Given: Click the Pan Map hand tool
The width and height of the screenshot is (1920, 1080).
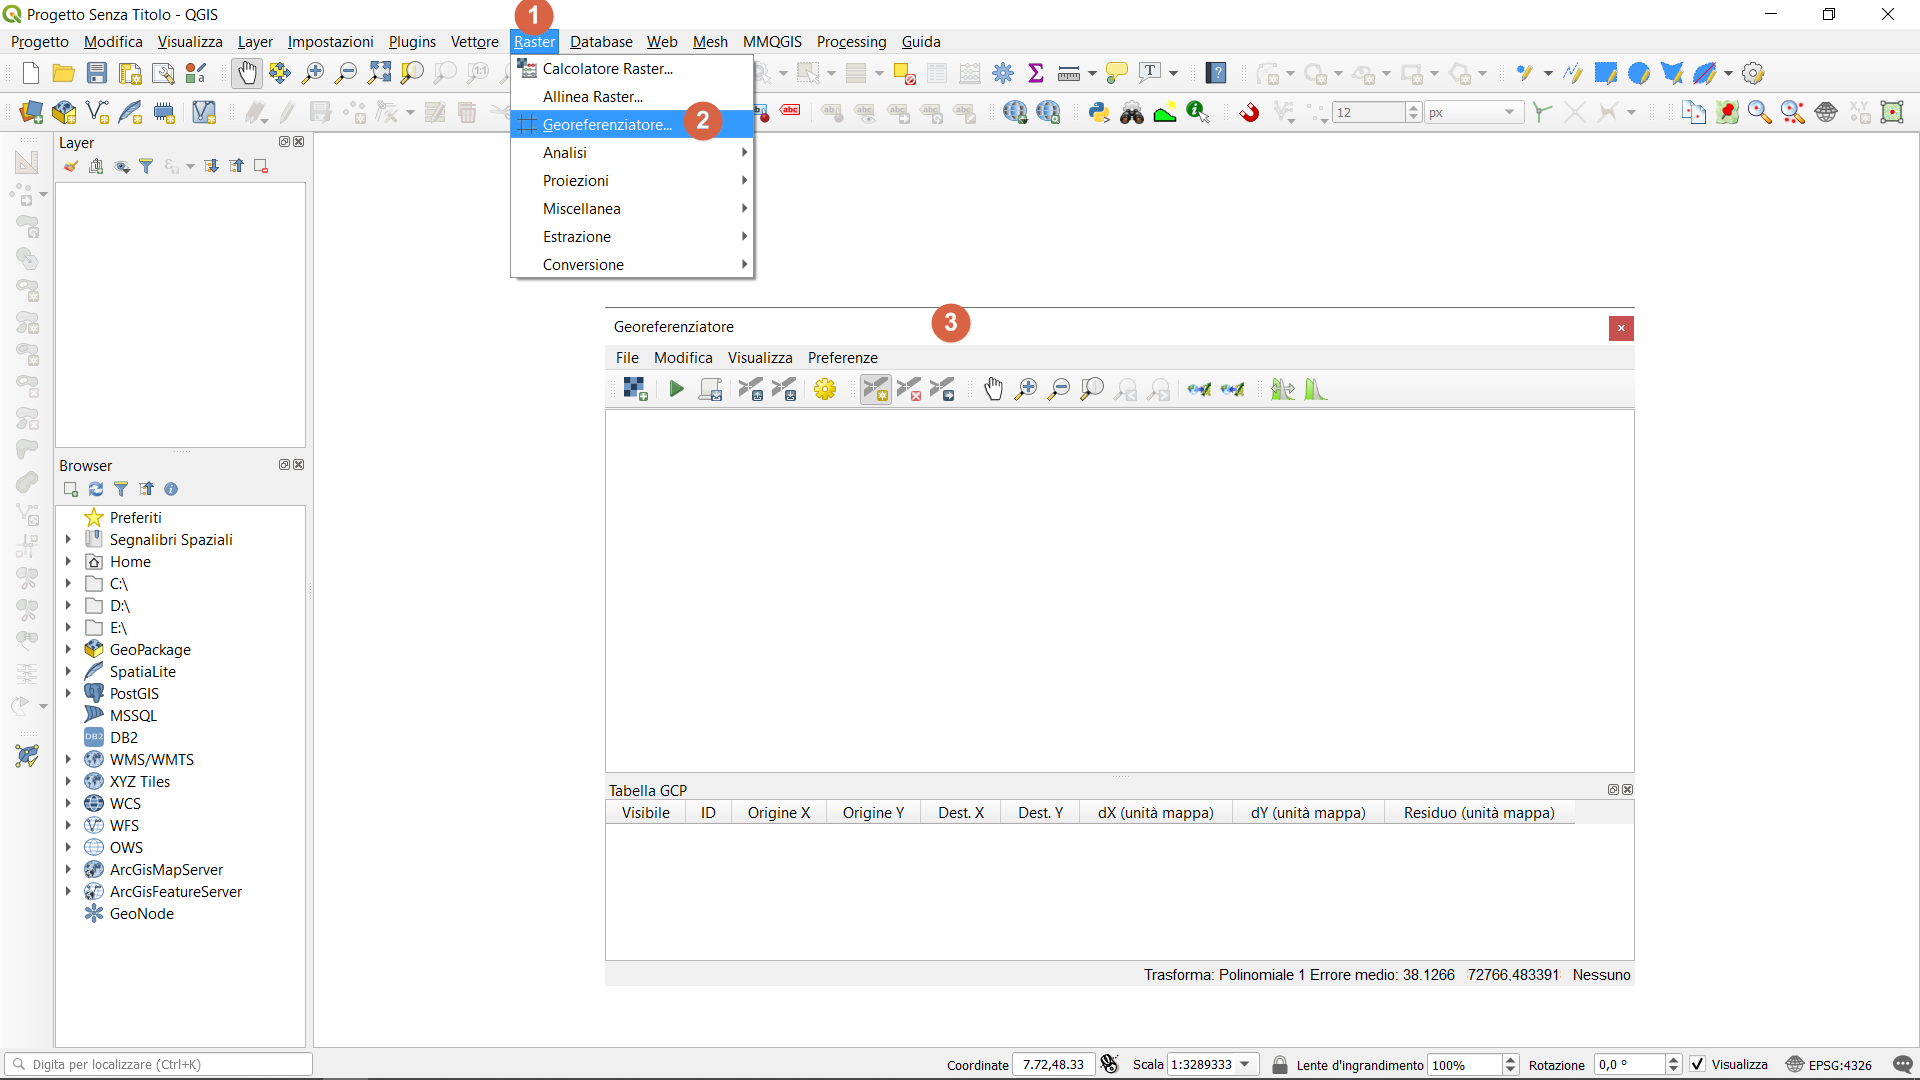Looking at the screenshot, I should pyautogui.click(x=246, y=73).
